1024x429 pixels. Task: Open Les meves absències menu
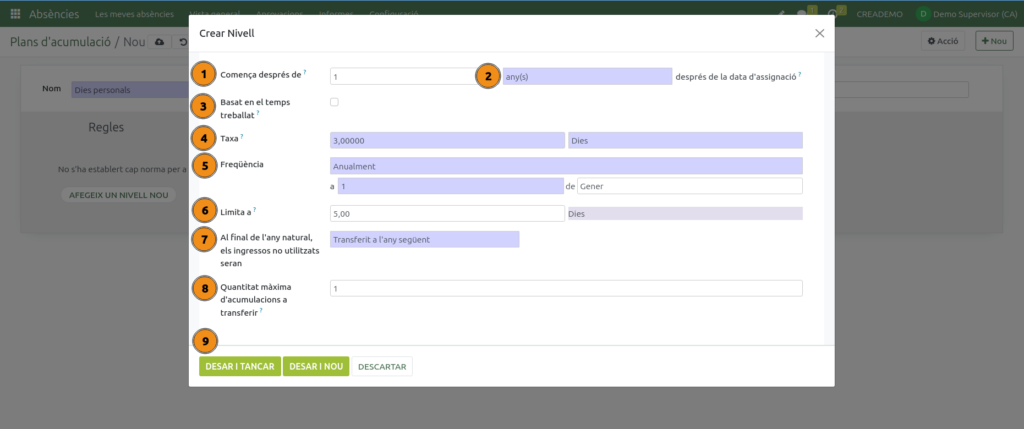[x=134, y=14]
